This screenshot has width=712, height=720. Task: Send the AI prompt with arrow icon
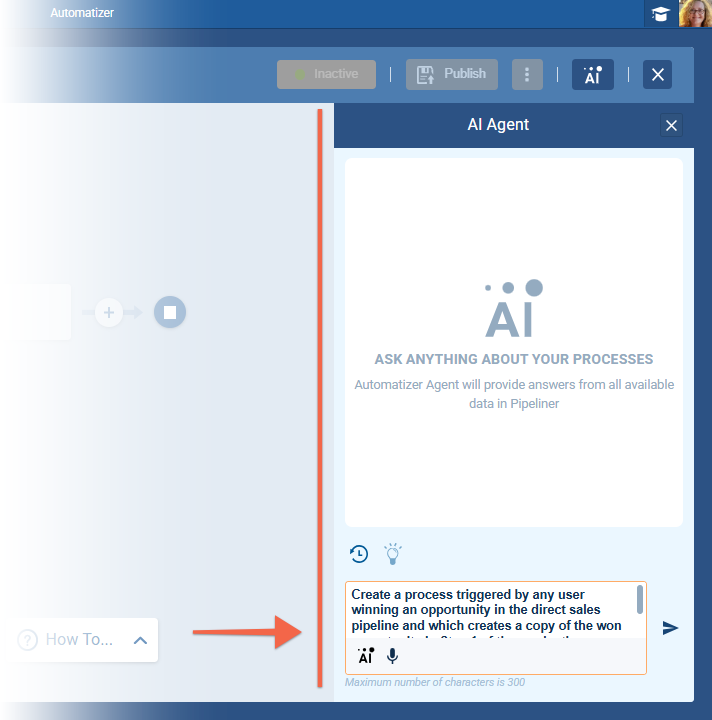click(670, 628)
